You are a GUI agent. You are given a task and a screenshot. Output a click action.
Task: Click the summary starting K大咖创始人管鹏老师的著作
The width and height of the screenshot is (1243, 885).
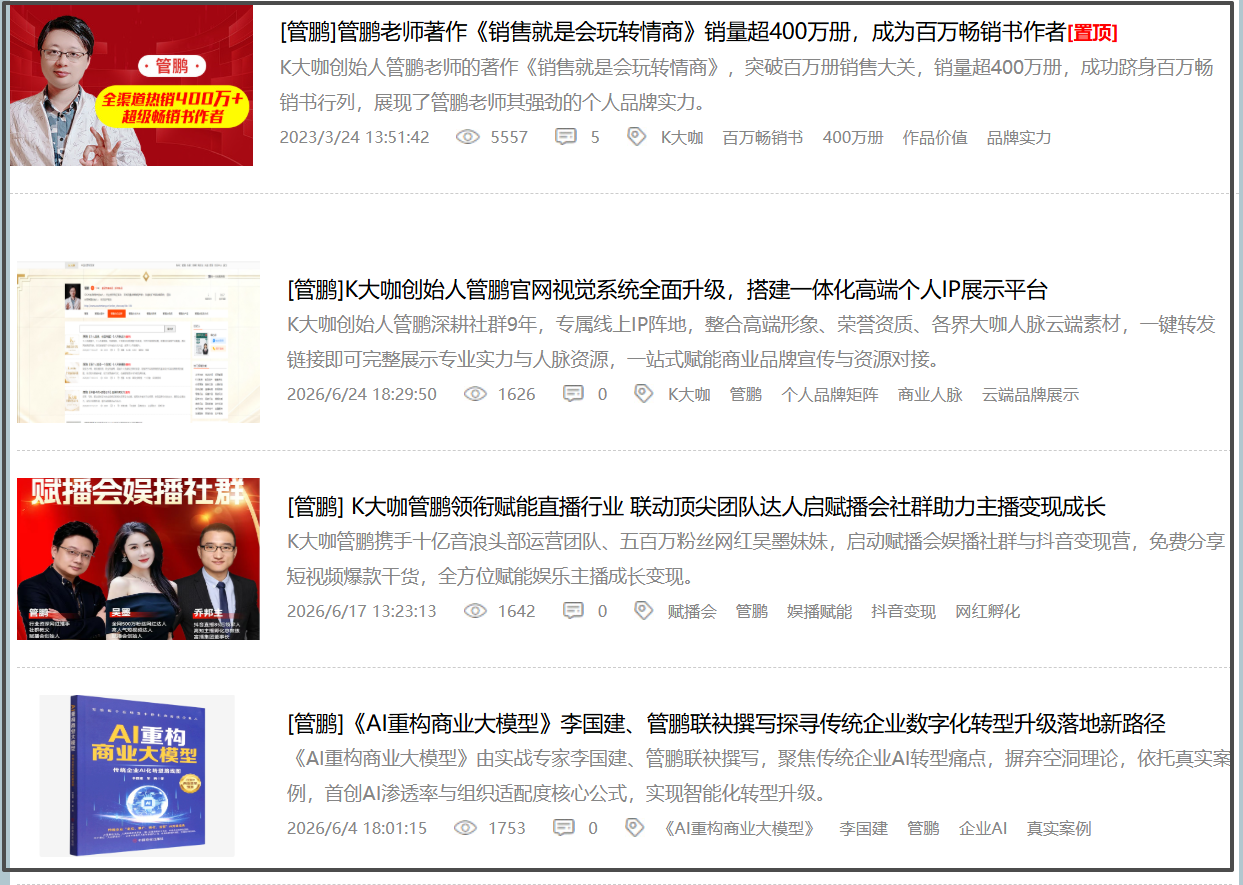pyautogui.click(x=747, y=85)
